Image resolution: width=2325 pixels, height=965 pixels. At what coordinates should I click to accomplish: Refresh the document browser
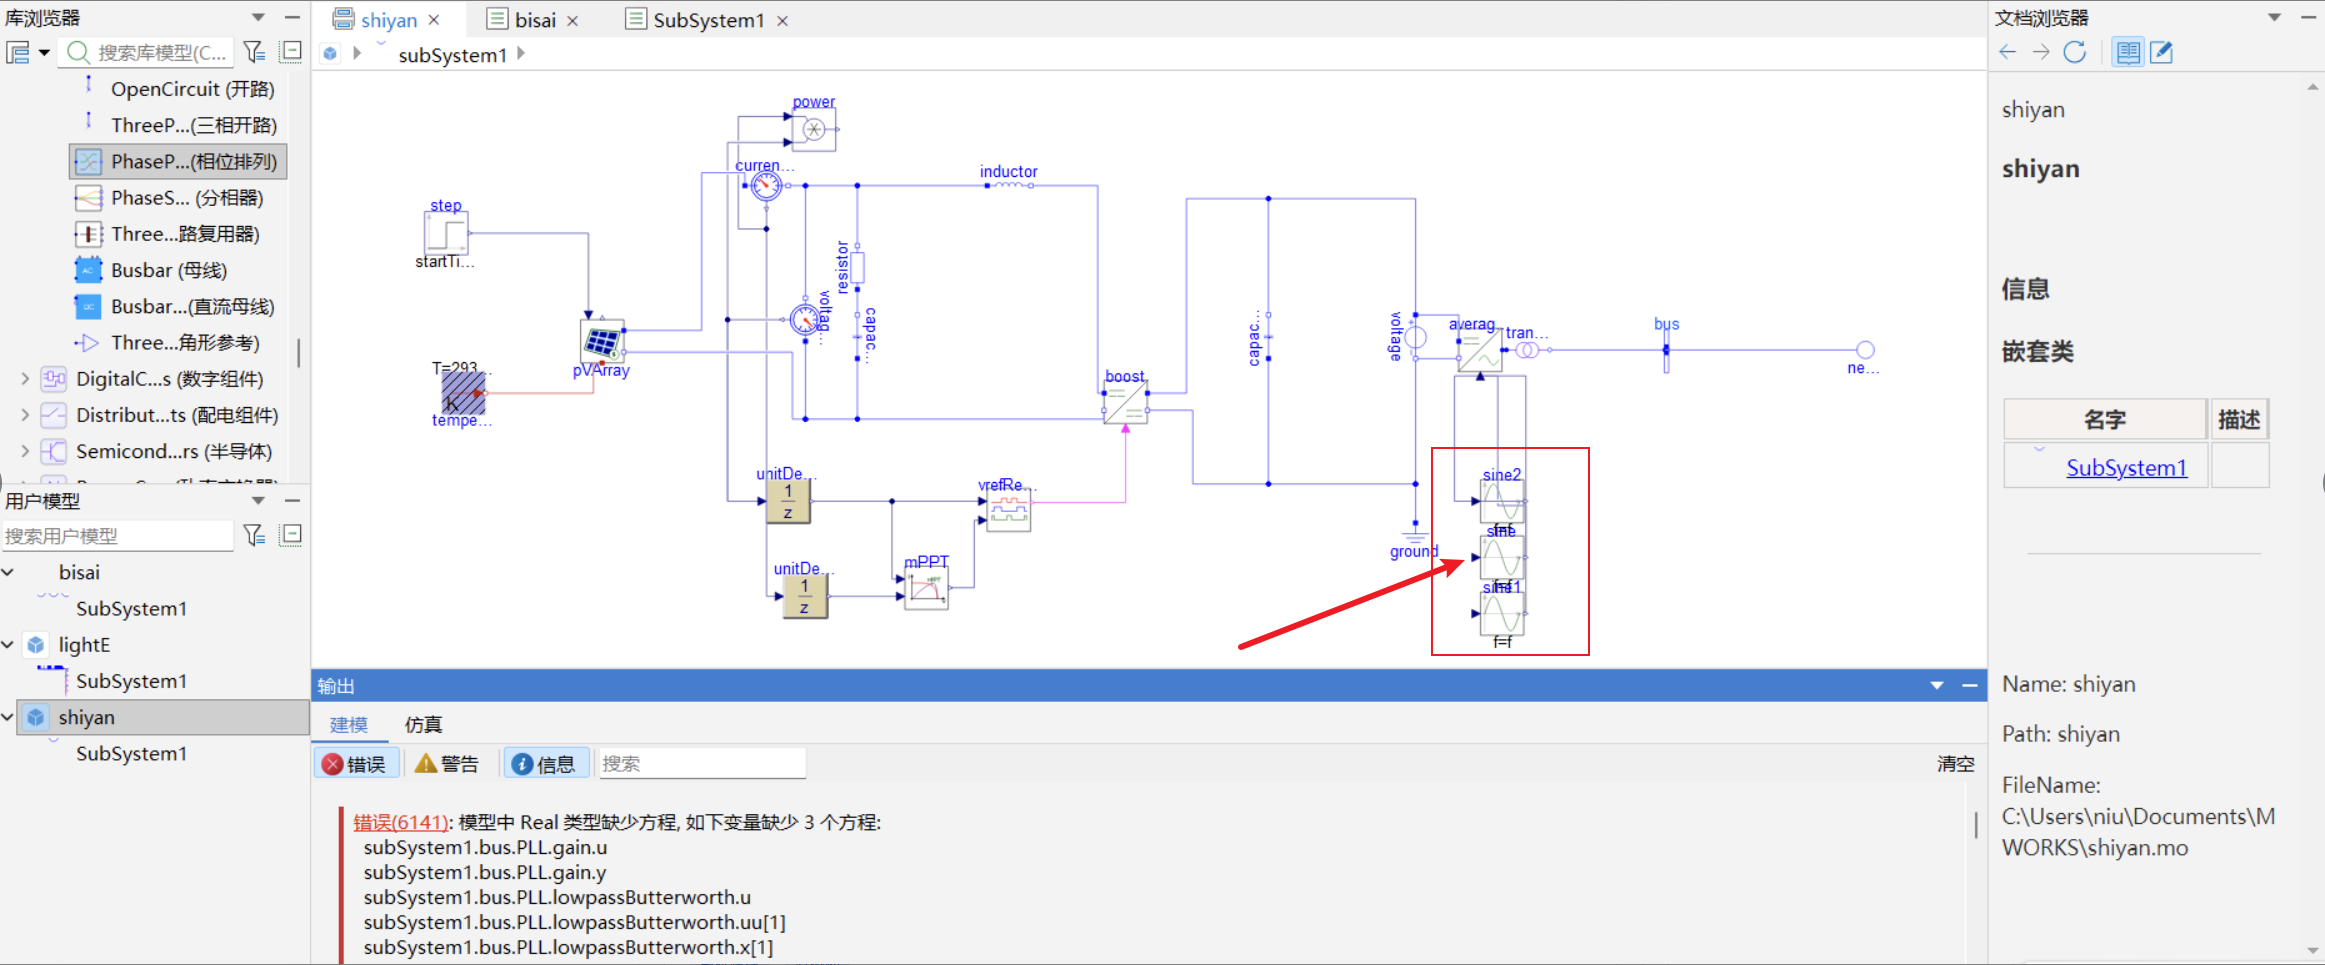2075,52
